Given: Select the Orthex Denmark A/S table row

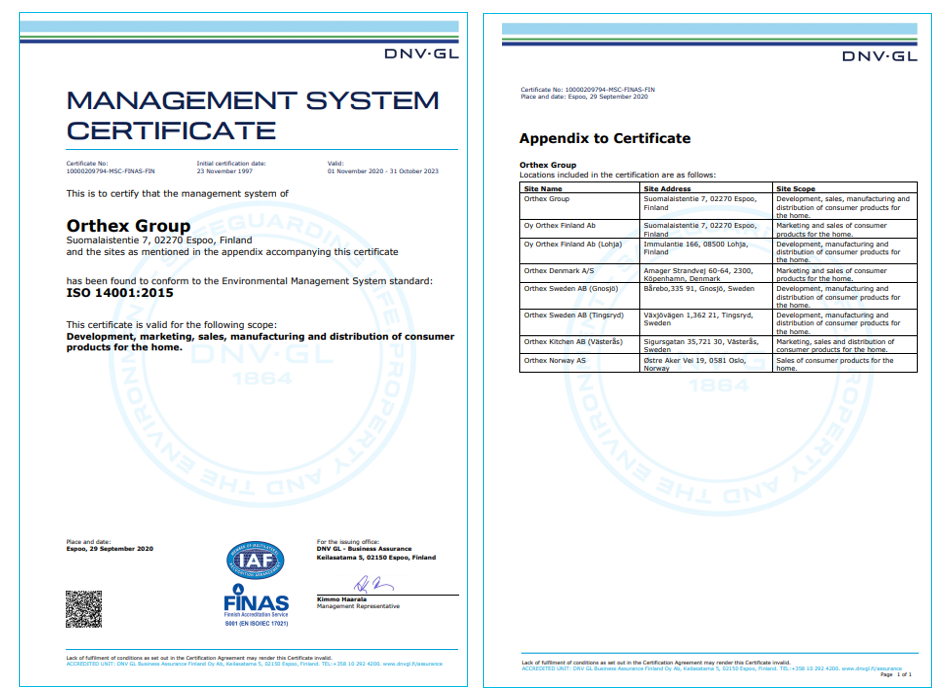Looking at the screenshot, I should [718, 275].
